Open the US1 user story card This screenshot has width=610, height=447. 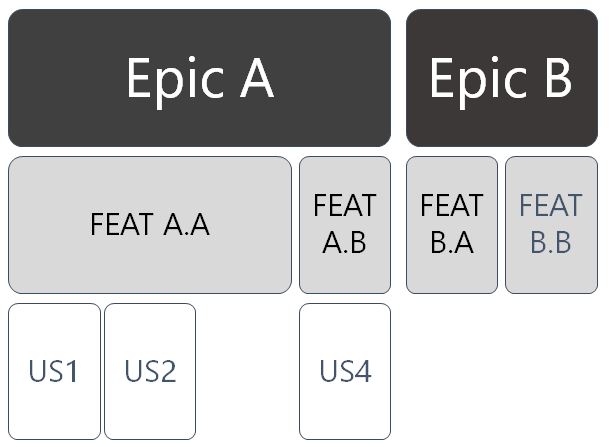pyautogui.click(x=54, y=372)
